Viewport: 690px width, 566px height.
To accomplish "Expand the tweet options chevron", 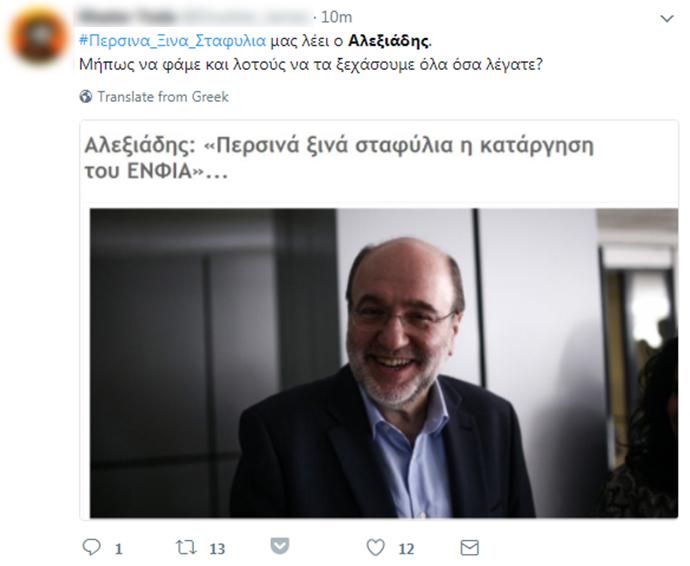I will click(667, 18).
